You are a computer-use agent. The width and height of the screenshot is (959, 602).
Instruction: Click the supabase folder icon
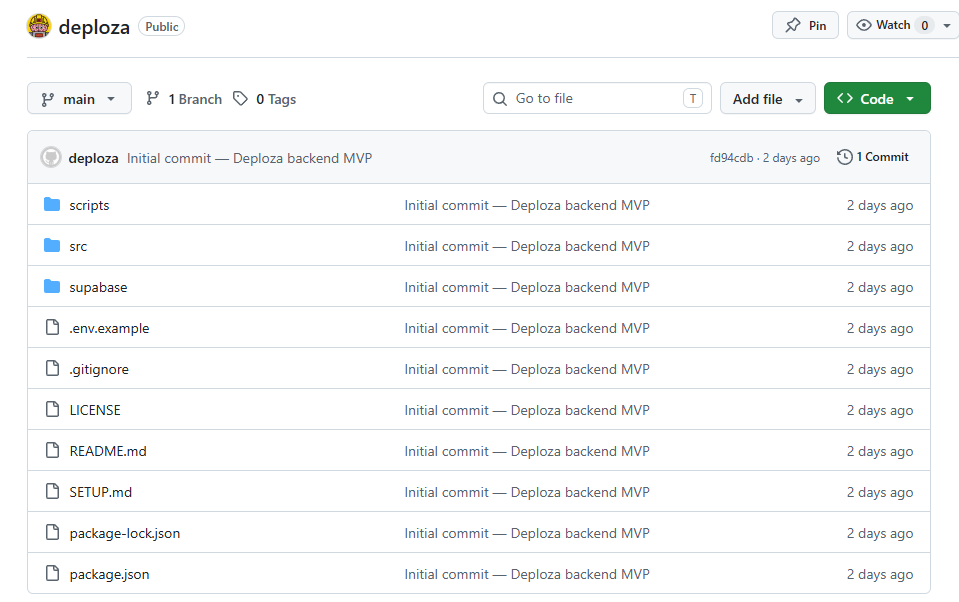tap(52, 286)
